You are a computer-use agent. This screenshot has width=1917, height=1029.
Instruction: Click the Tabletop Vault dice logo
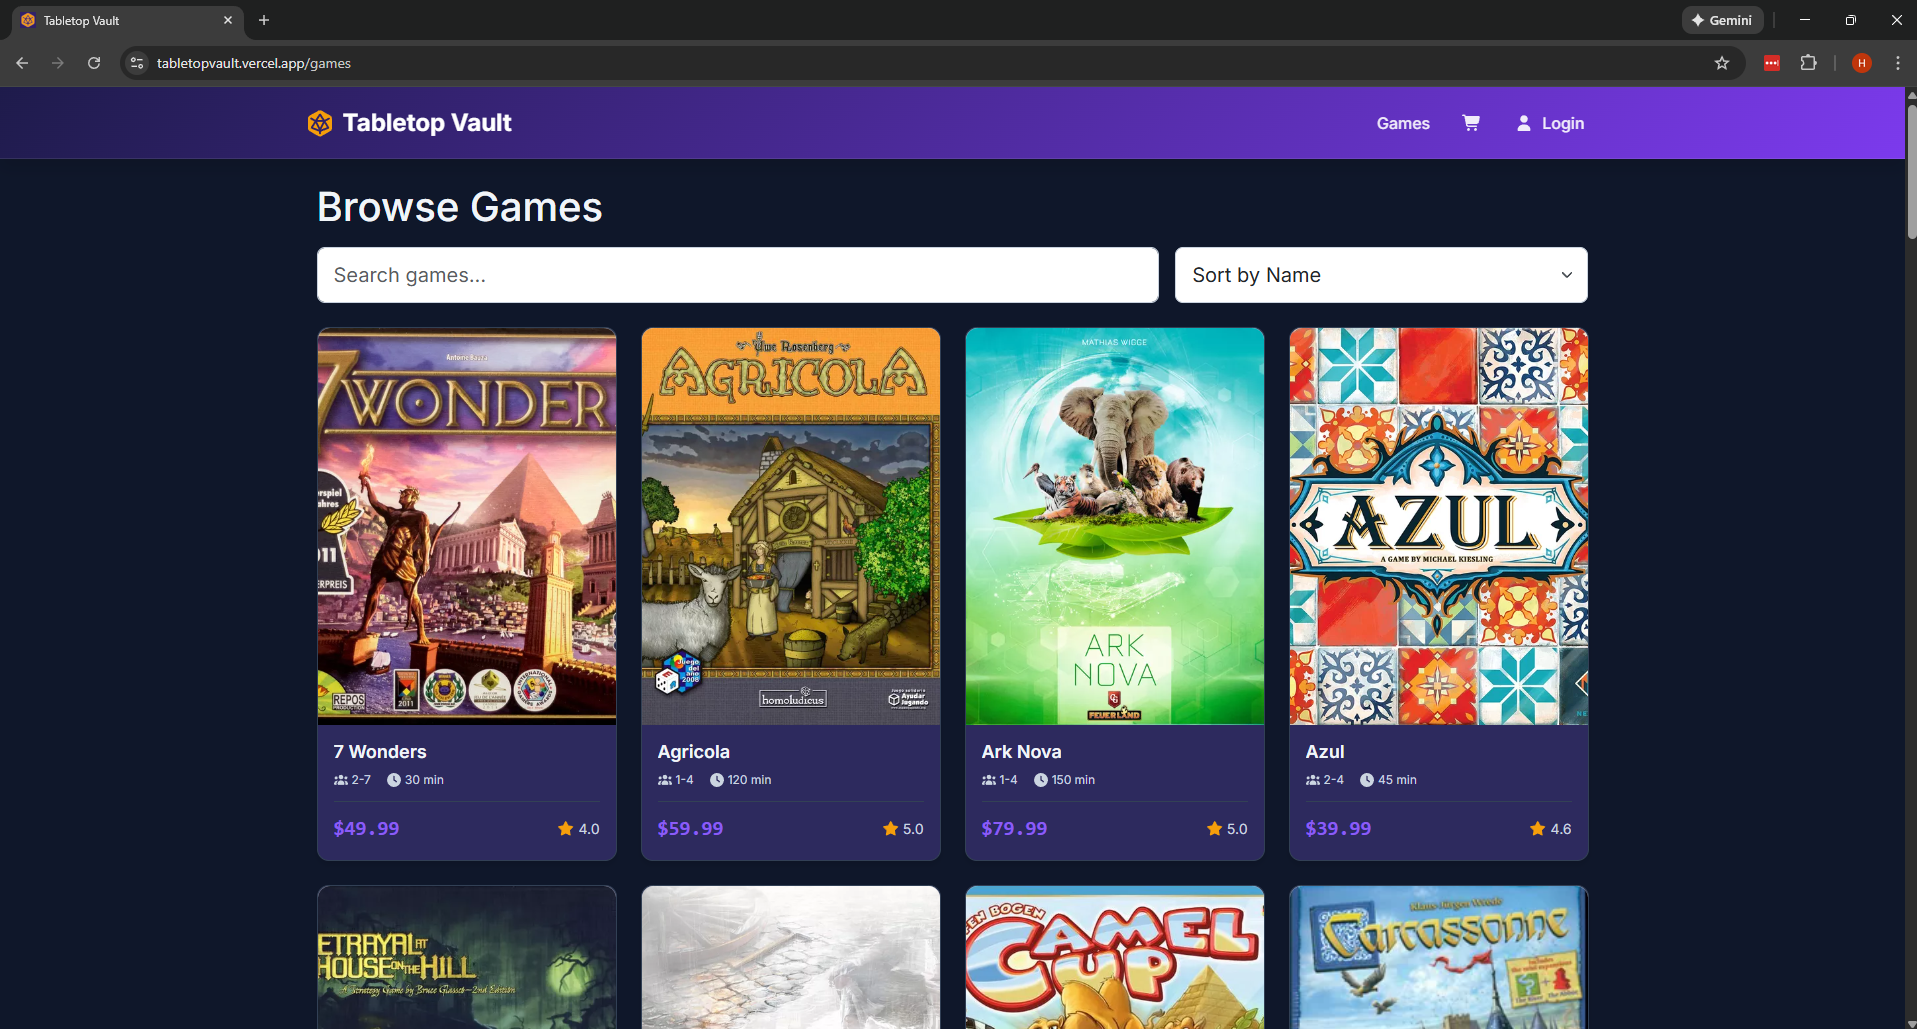pyautogui.click(x=319, y=122)
